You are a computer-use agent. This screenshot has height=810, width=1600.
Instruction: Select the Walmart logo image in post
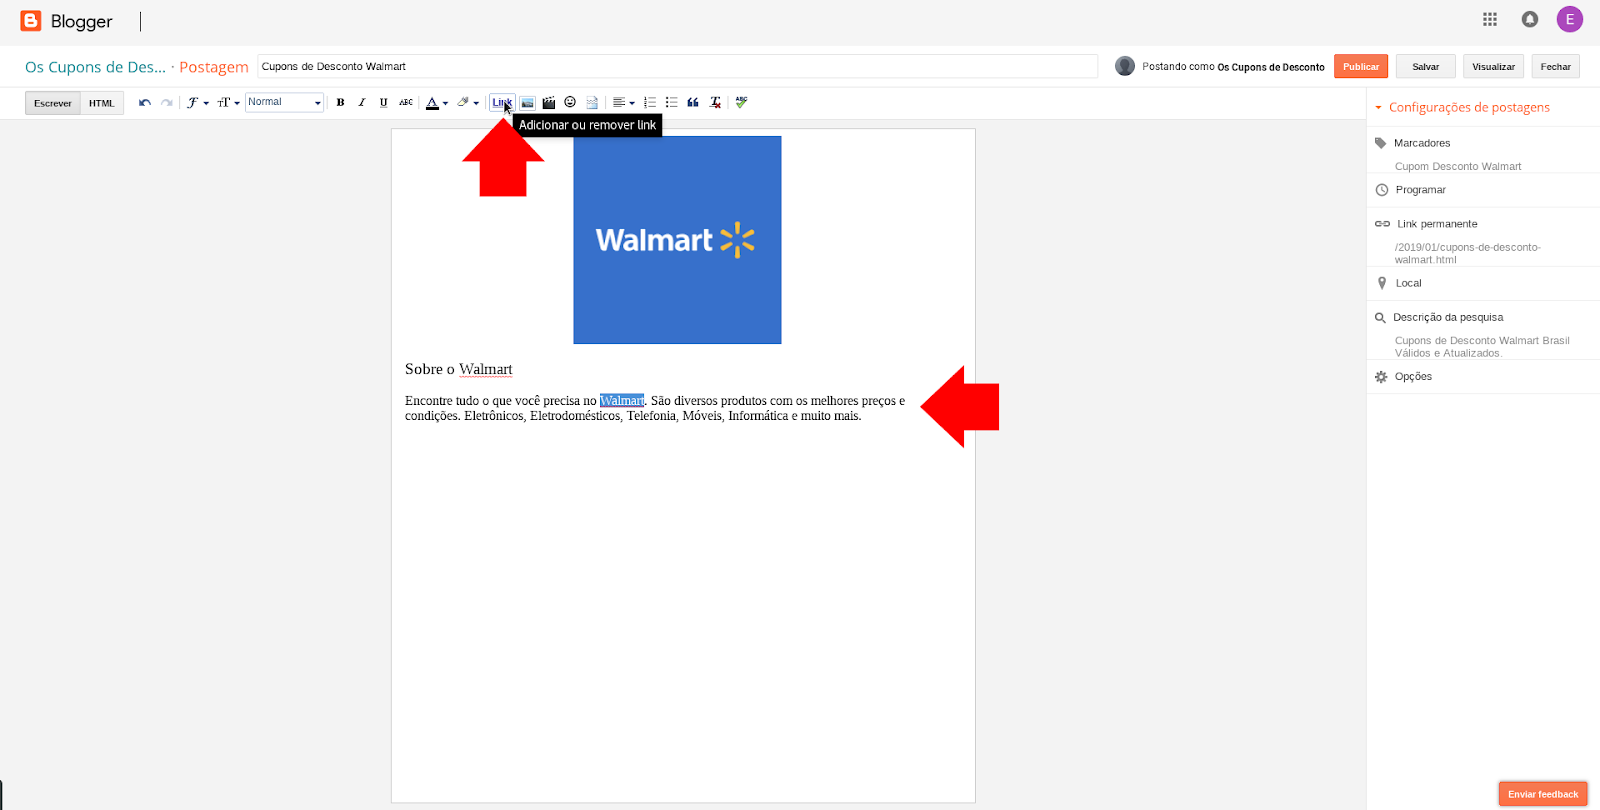pyautogui.click(x=677, y=240)
